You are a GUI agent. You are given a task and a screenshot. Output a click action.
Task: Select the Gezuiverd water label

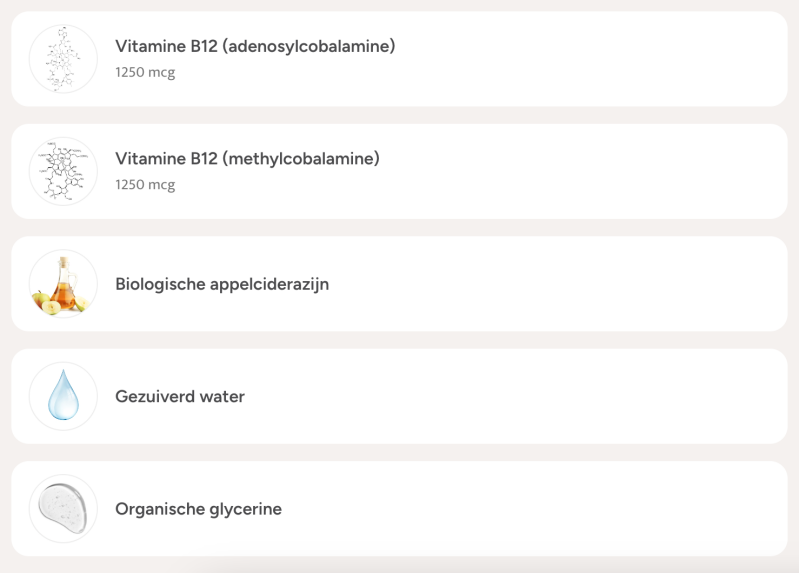click(179, 397)
